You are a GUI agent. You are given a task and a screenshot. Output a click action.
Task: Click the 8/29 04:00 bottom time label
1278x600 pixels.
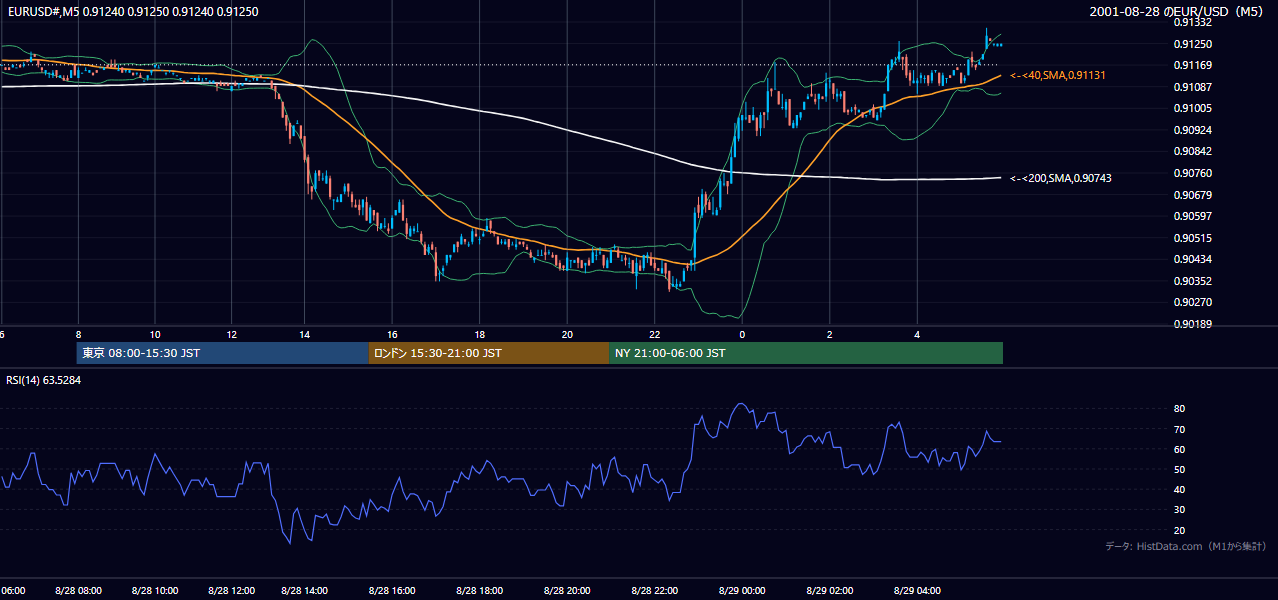(917, 591)
